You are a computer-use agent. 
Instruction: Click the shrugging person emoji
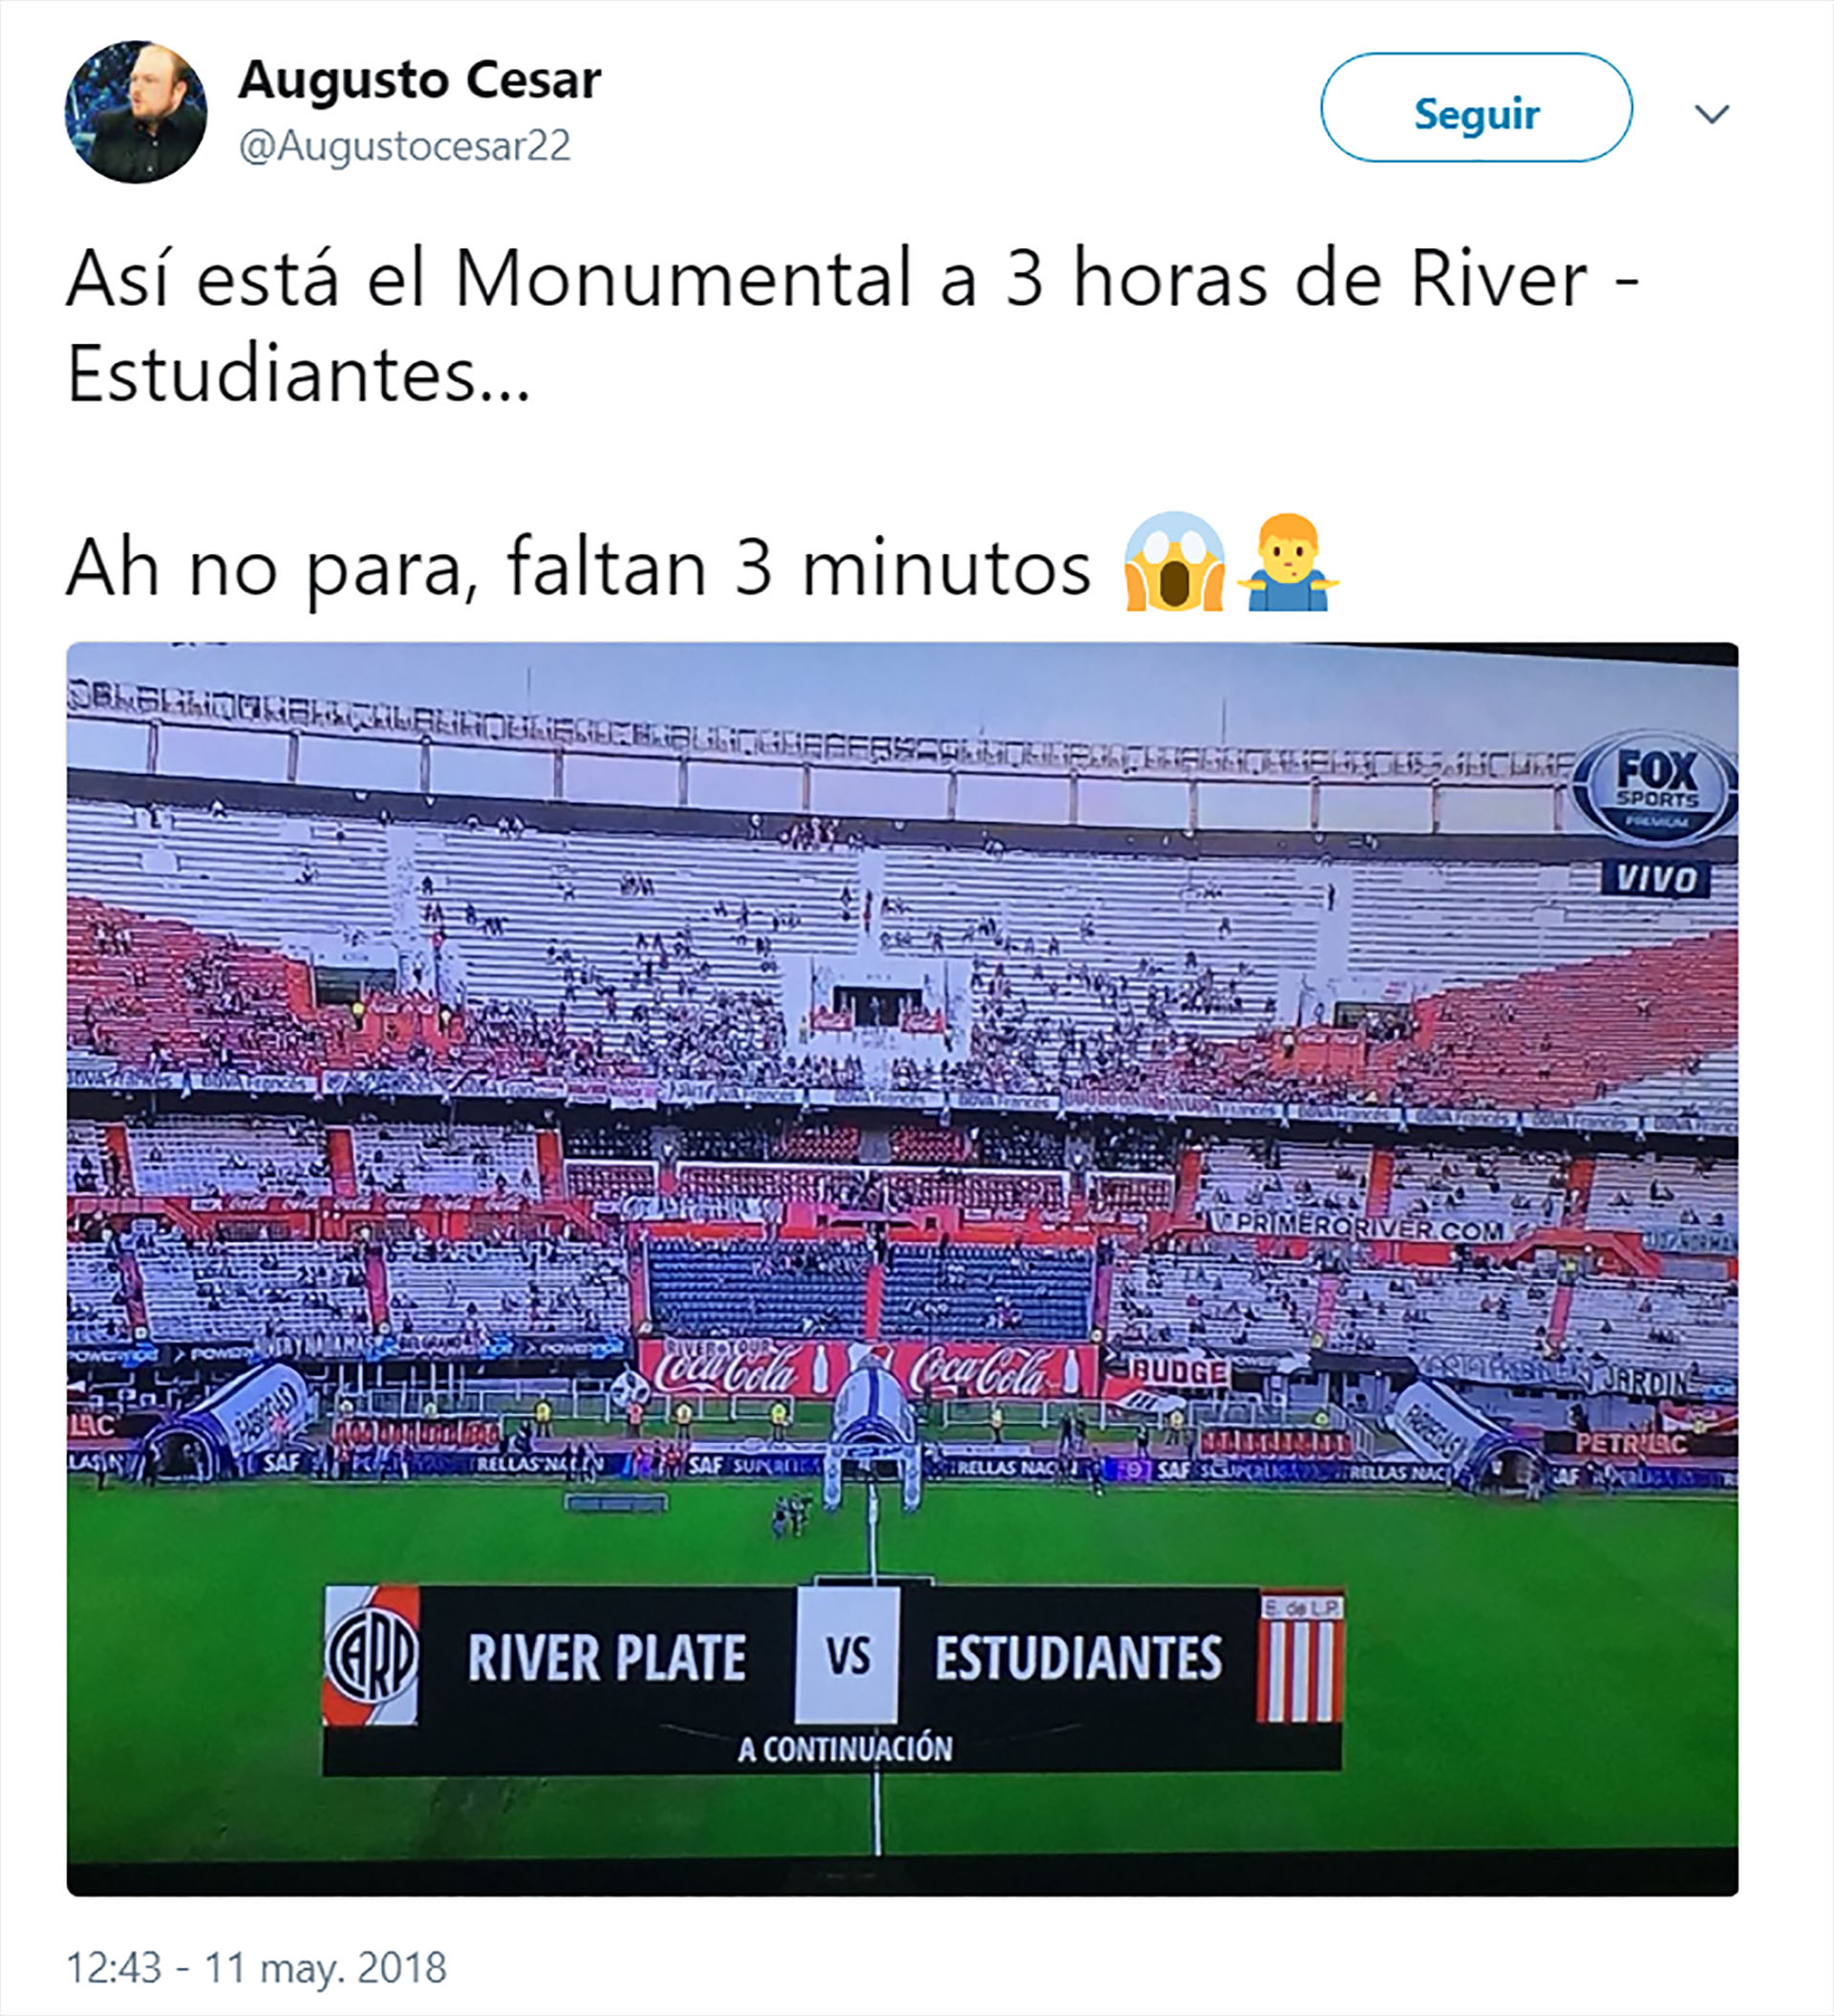(1287, 562)
